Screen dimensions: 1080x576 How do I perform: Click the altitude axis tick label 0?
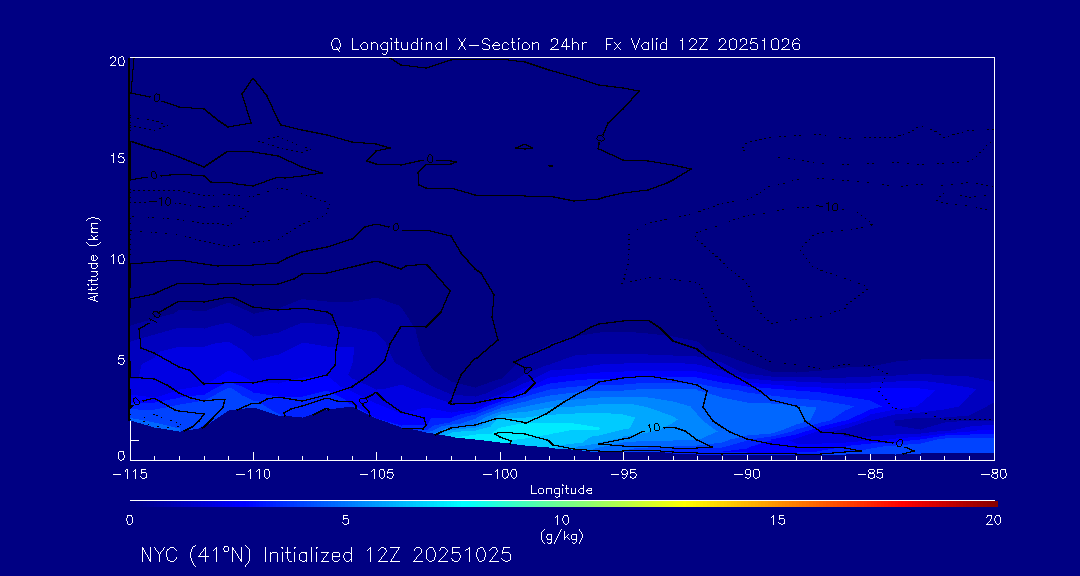121,455
